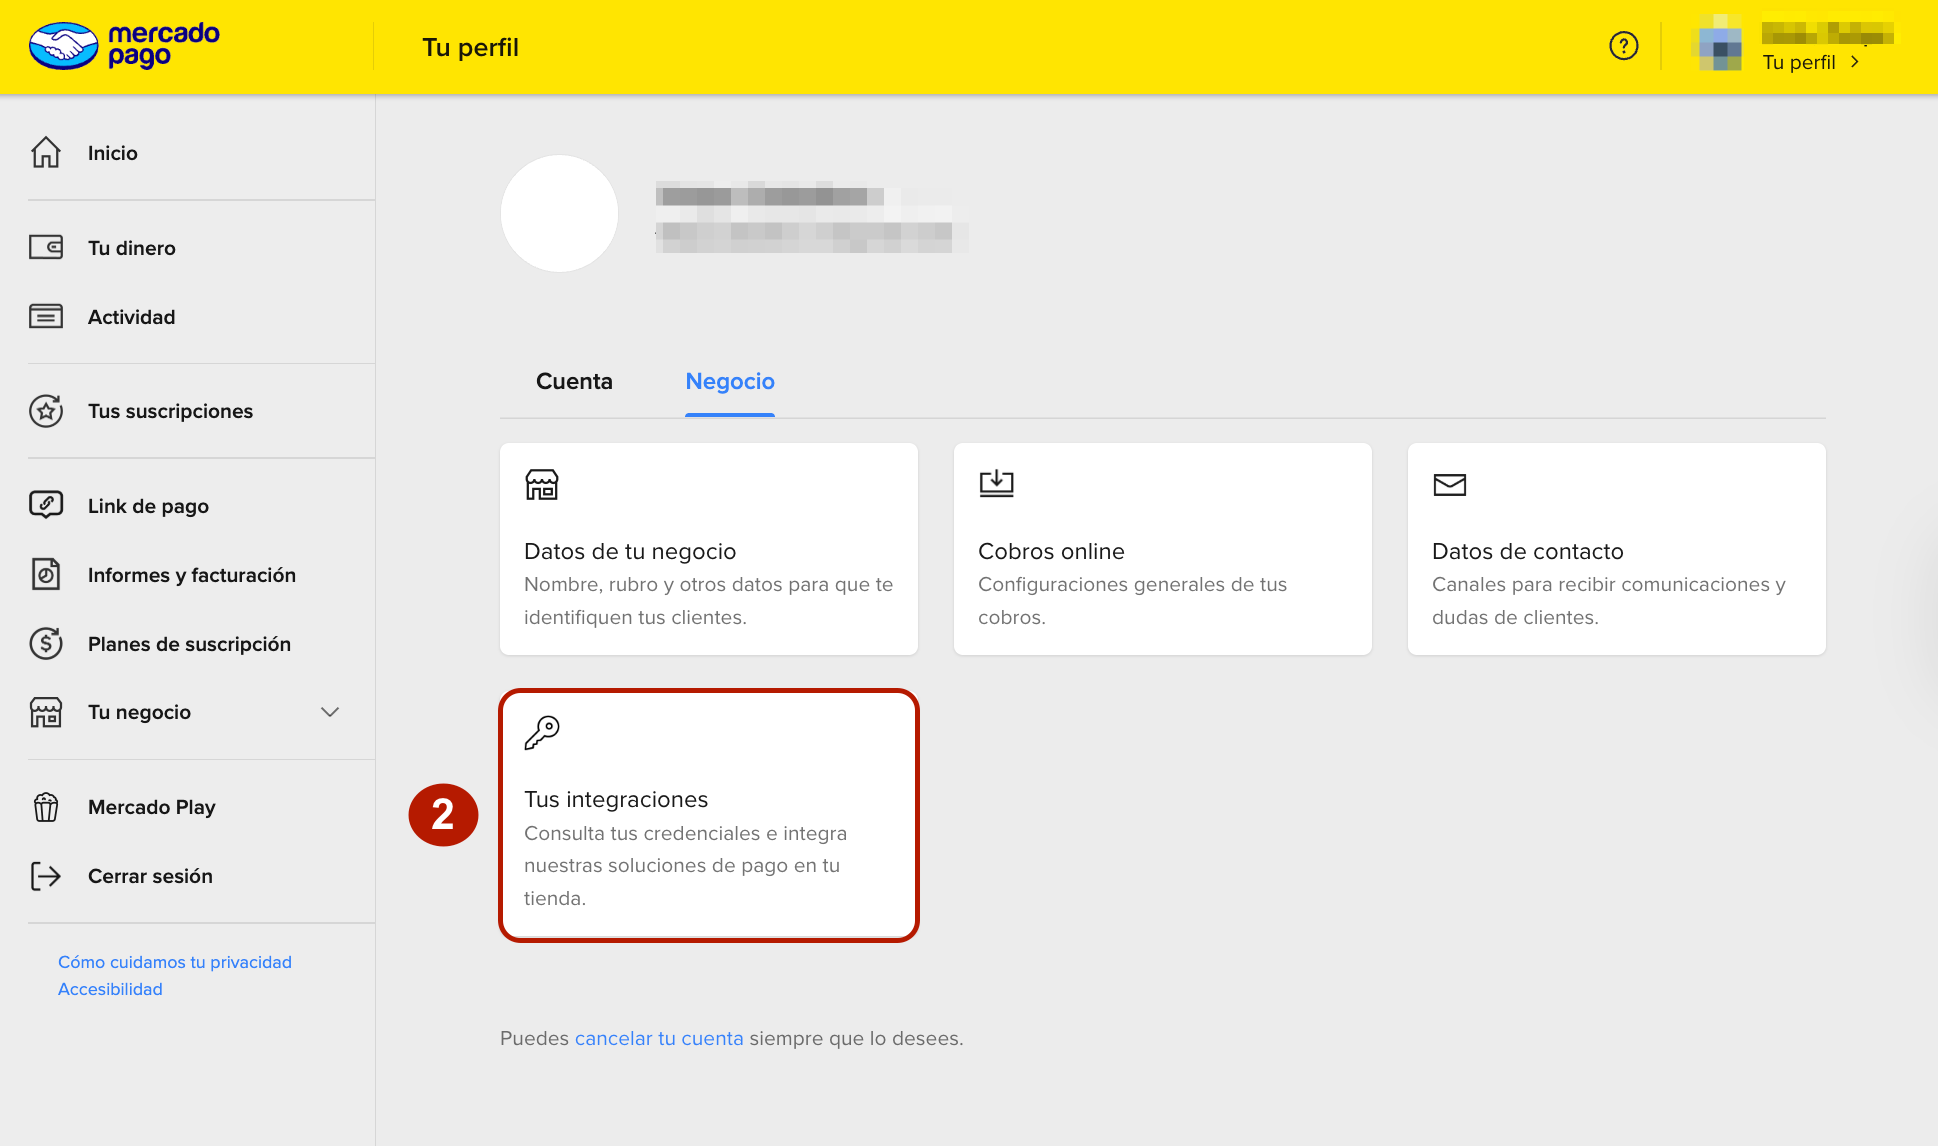Click the Tu dinero wallet icon
Viewport: 1938px width, 1146px height.
[x=46, y=247]
